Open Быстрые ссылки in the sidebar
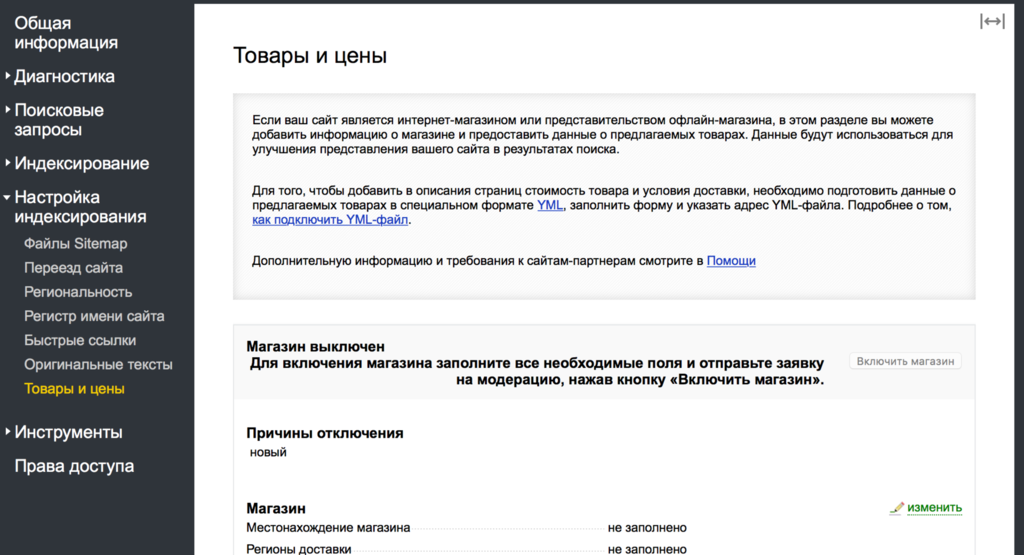1024x555 pixels. tap(80, 340)
